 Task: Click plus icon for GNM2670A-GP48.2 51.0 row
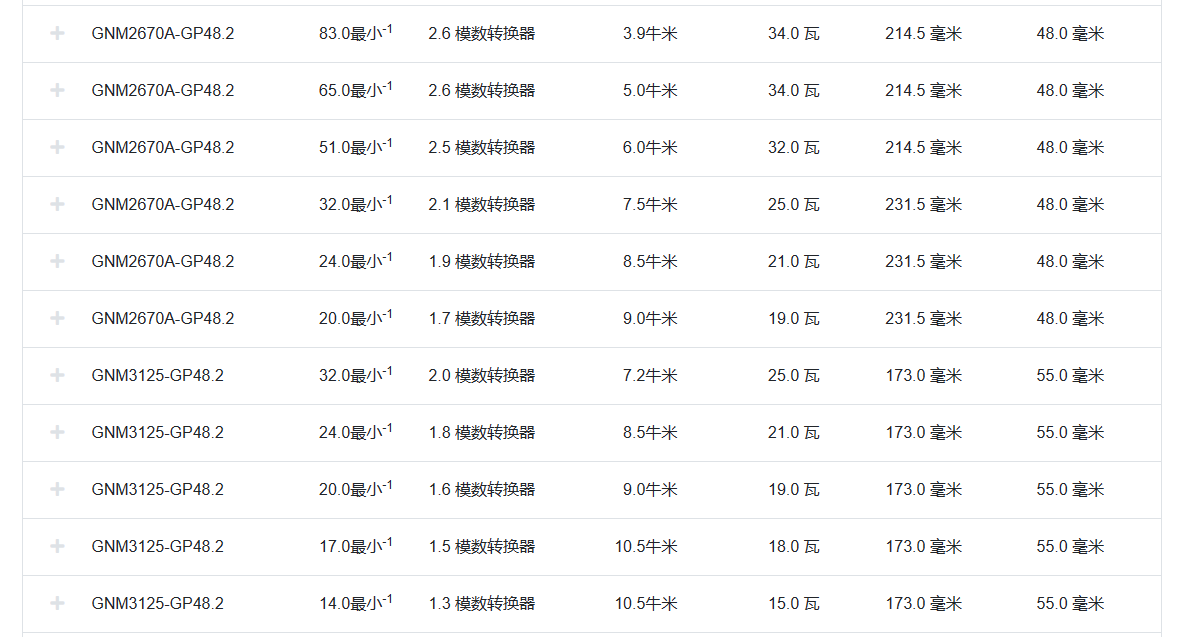(57, 147)
